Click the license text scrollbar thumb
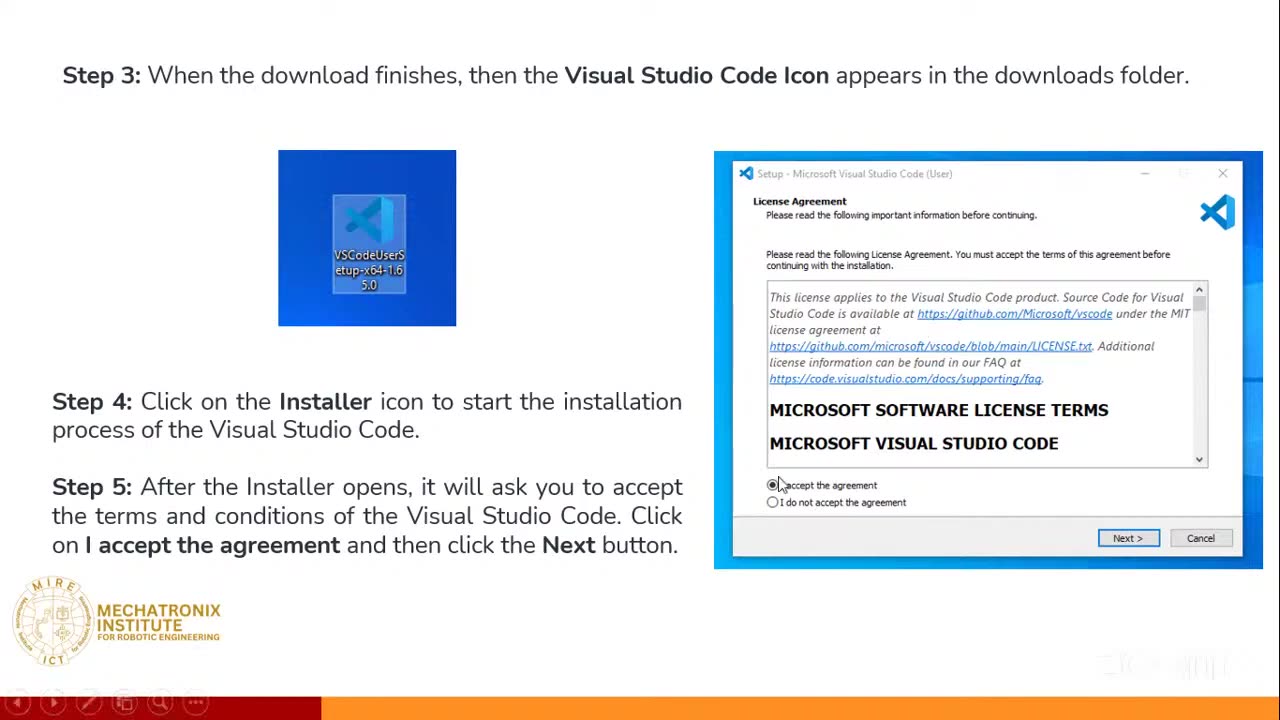Screen dimensions: 1280x720 point(1199,304)
